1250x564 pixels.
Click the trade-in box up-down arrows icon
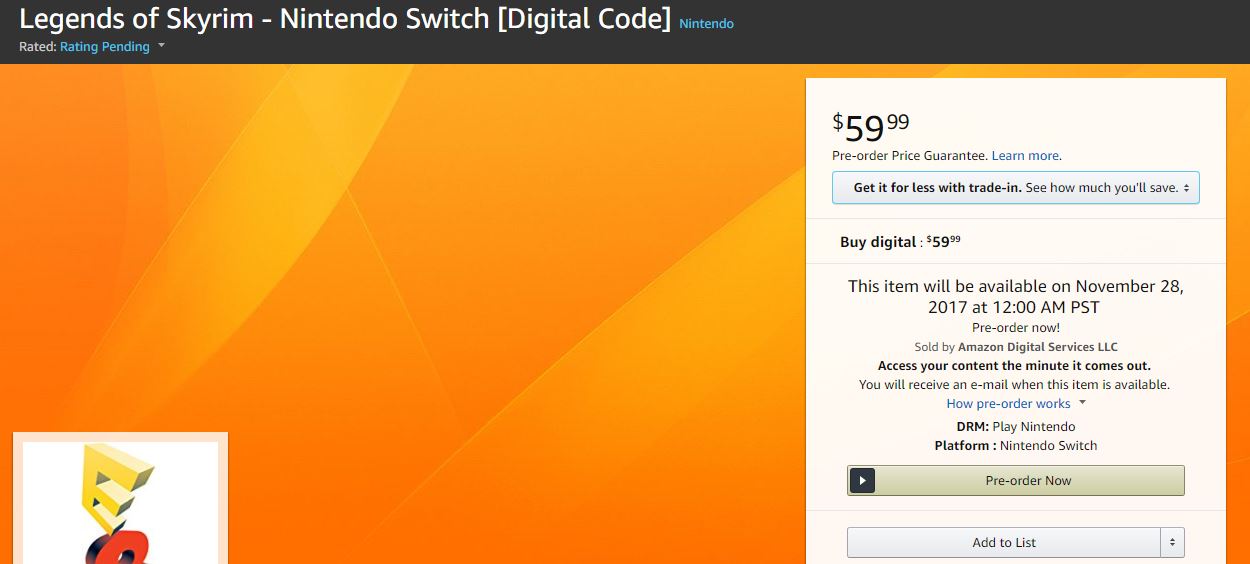tap(1186, 188)
